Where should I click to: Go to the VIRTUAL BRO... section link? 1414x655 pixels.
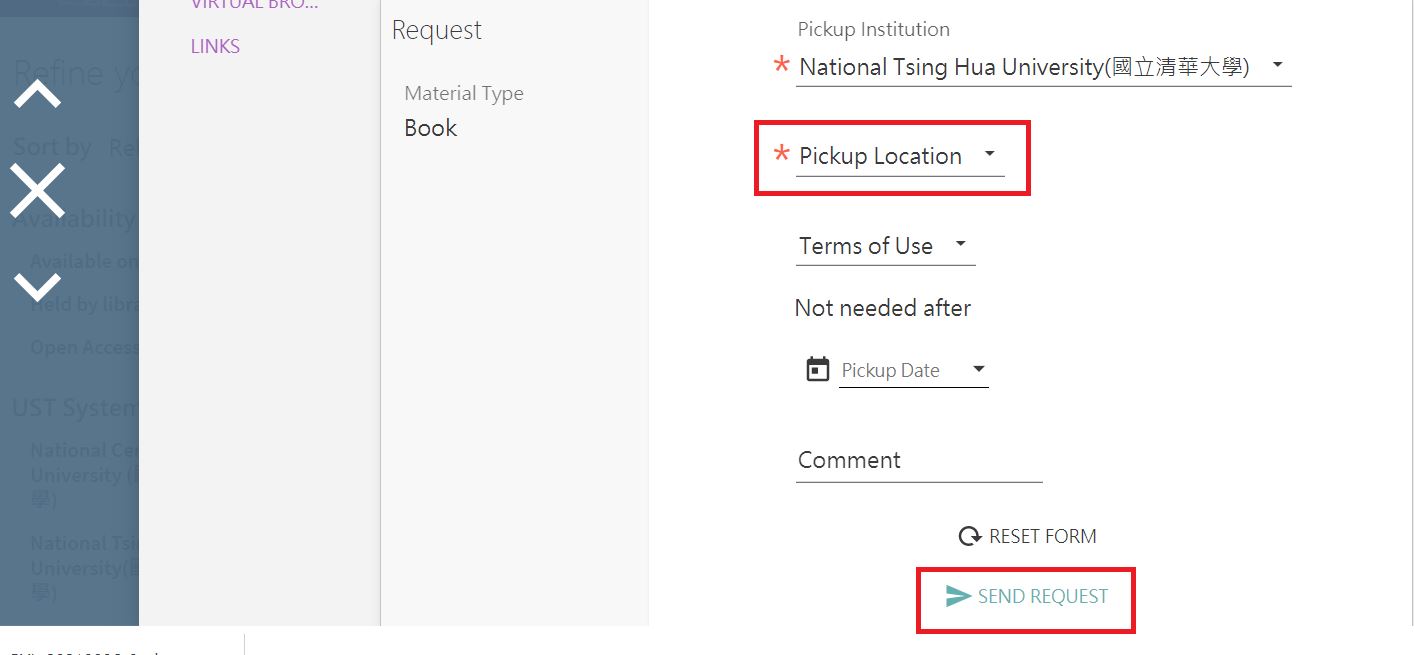pos(254,5)
